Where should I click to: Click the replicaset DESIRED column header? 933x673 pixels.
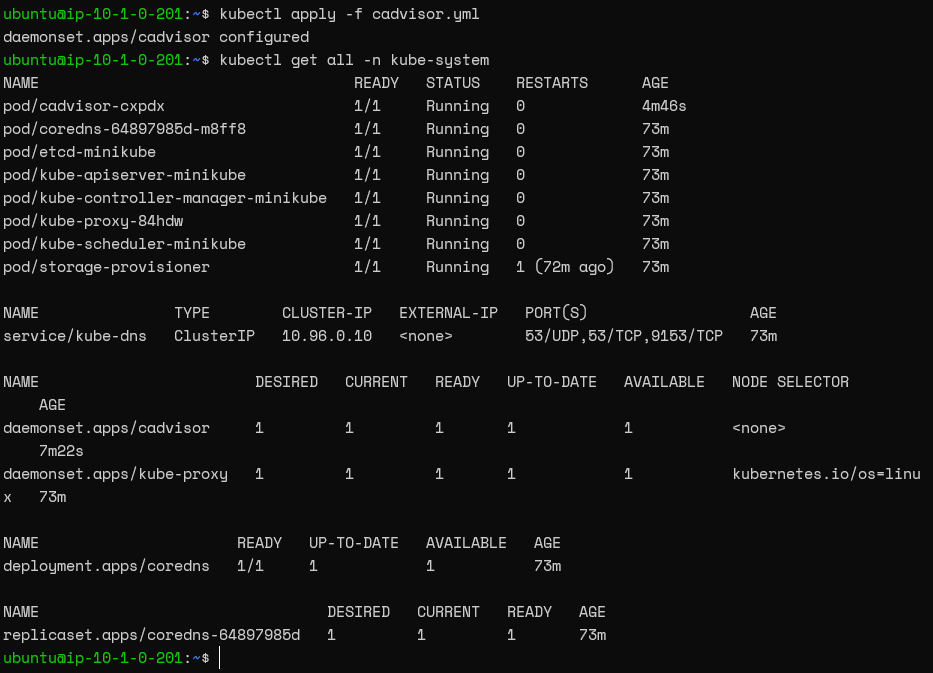pos(358,612)
